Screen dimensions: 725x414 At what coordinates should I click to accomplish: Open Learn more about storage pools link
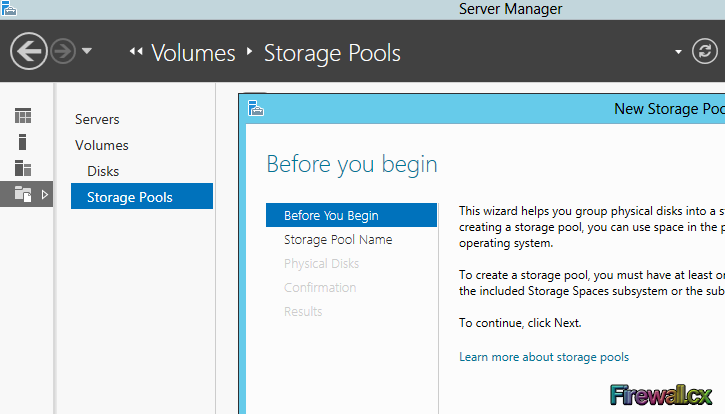coord(544,357)
